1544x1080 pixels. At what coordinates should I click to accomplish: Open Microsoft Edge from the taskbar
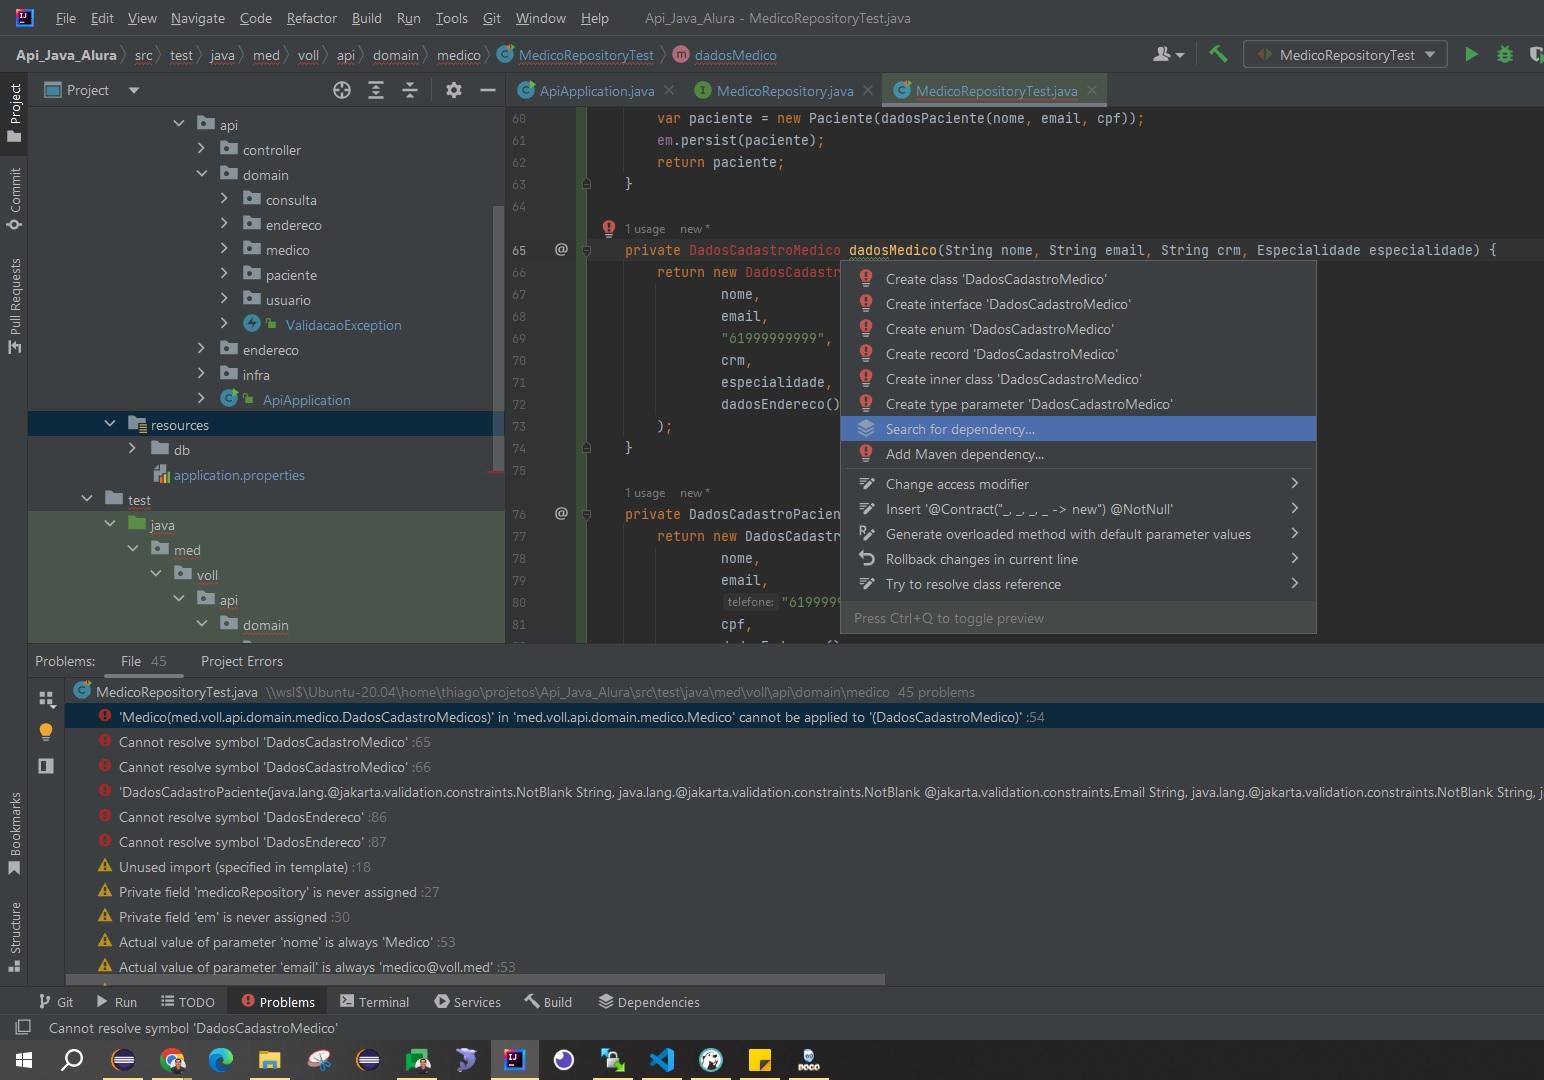point(221,1060)
